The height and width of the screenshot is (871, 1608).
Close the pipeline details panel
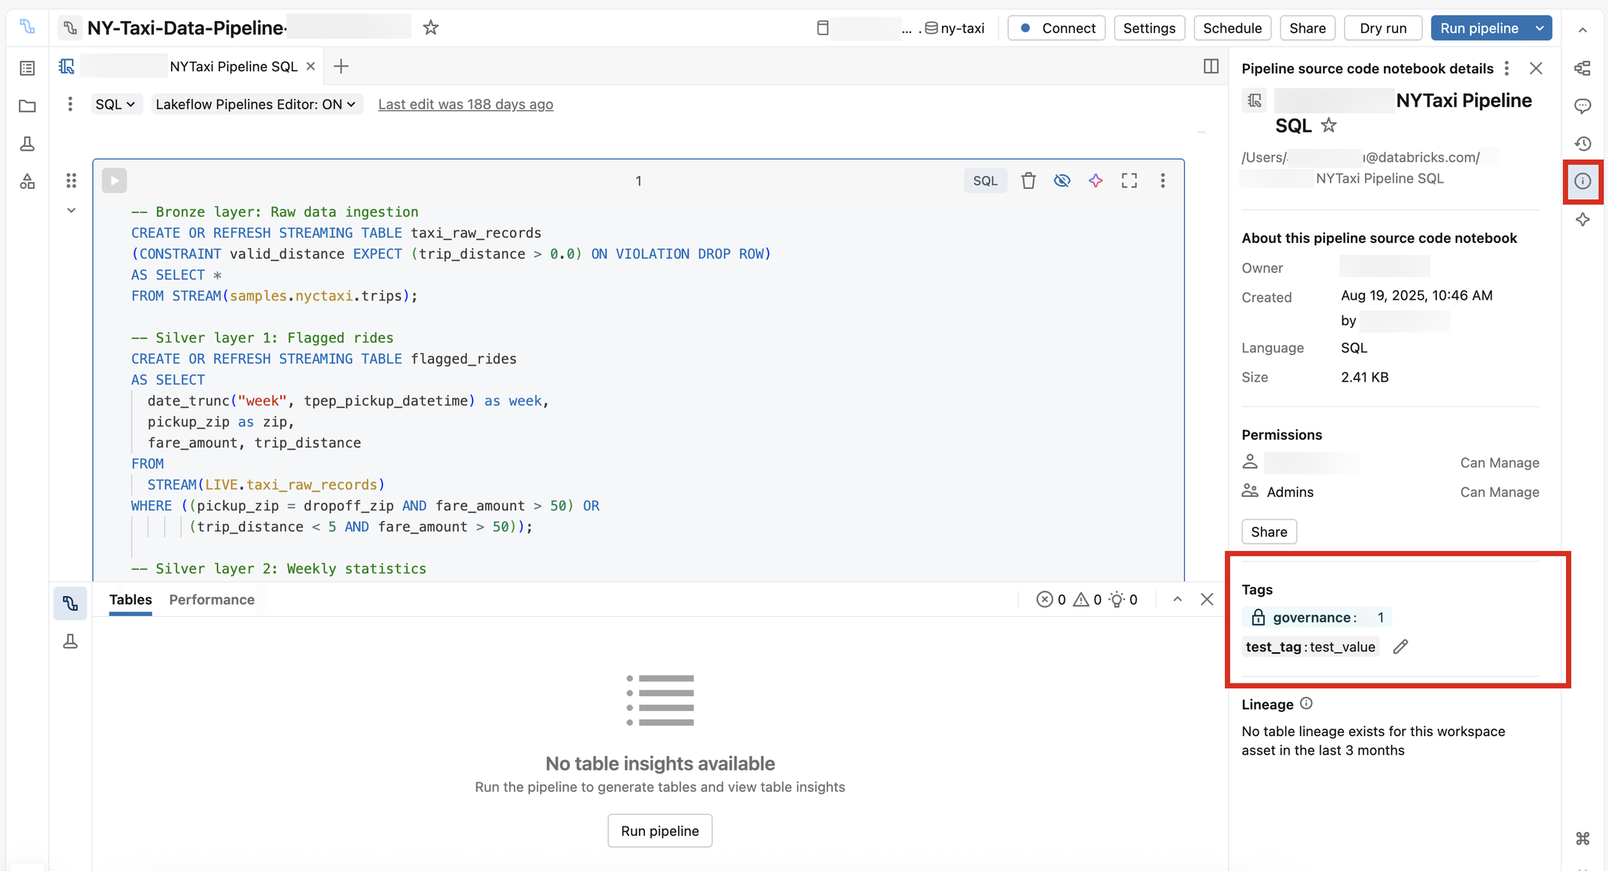[1536, 68]
